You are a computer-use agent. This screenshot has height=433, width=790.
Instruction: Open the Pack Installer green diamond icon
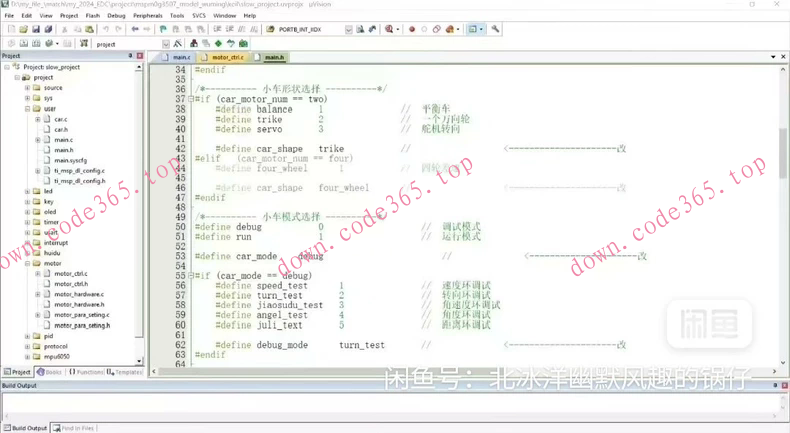pos(218,44)
